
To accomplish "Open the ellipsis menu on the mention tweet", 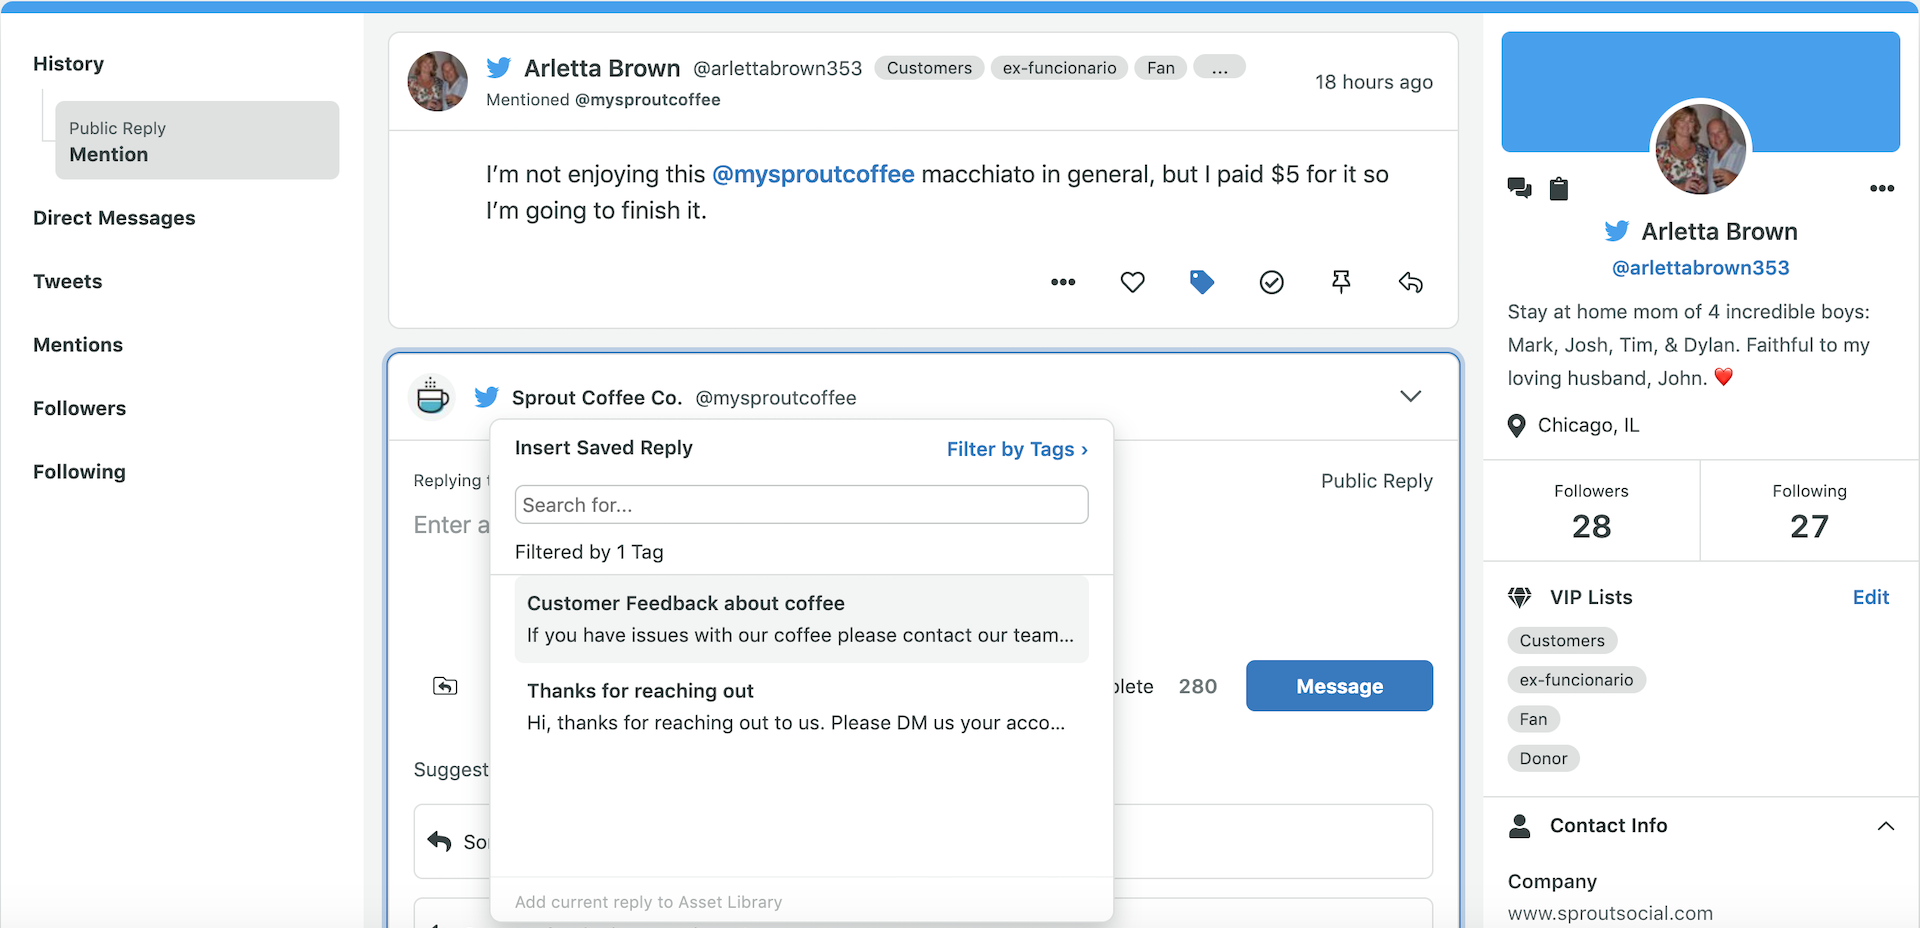I will pyautogui.click(x=1062, y=282).
